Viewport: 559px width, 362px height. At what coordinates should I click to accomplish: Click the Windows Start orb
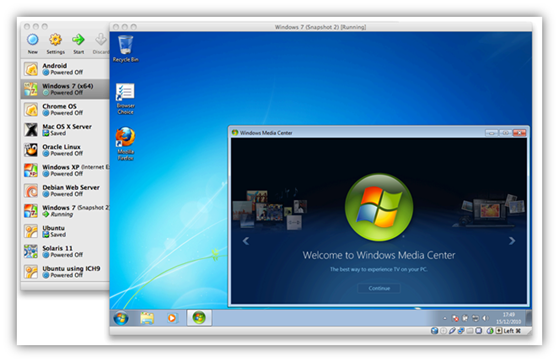[121, 318]
